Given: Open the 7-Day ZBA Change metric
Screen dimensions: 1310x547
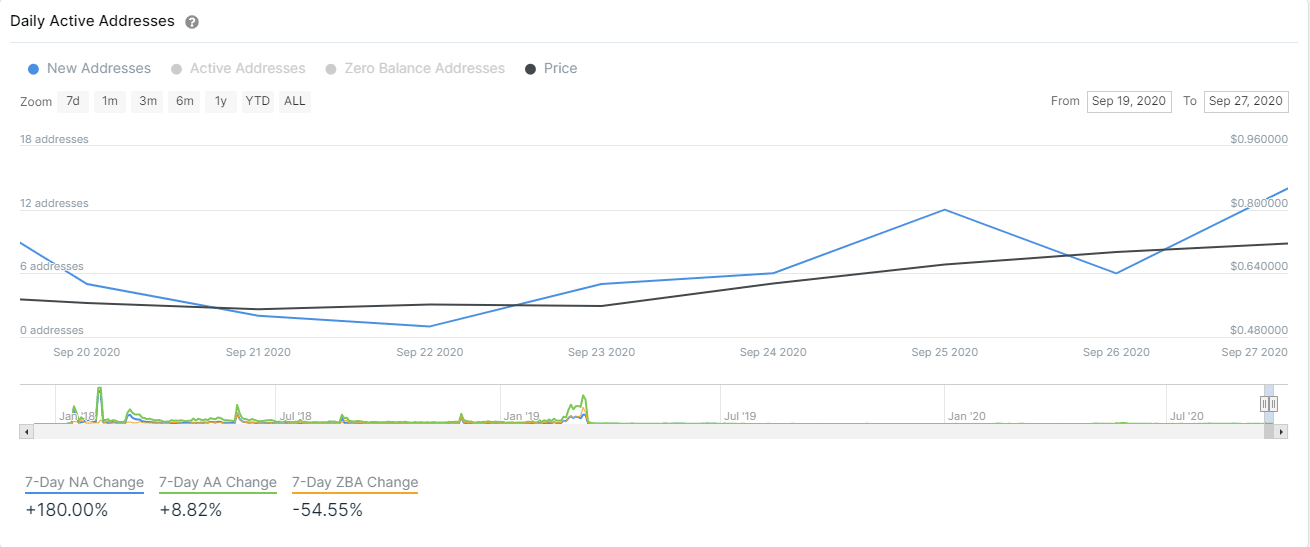Looking at the screenshot, I should 355,483.
